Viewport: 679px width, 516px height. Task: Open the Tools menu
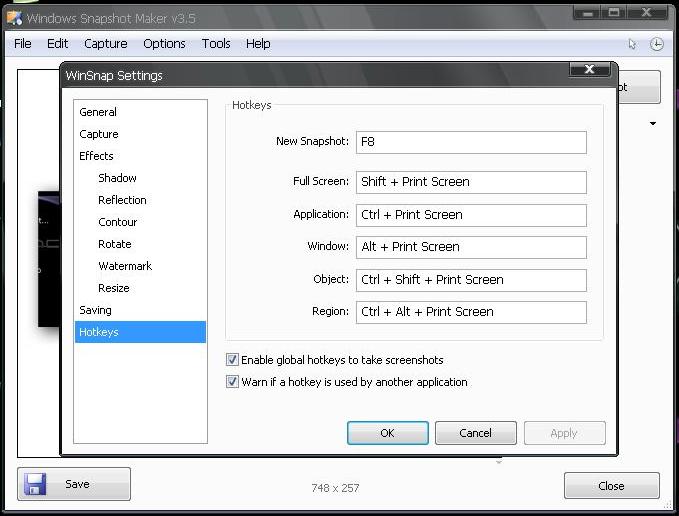(216, 44)
